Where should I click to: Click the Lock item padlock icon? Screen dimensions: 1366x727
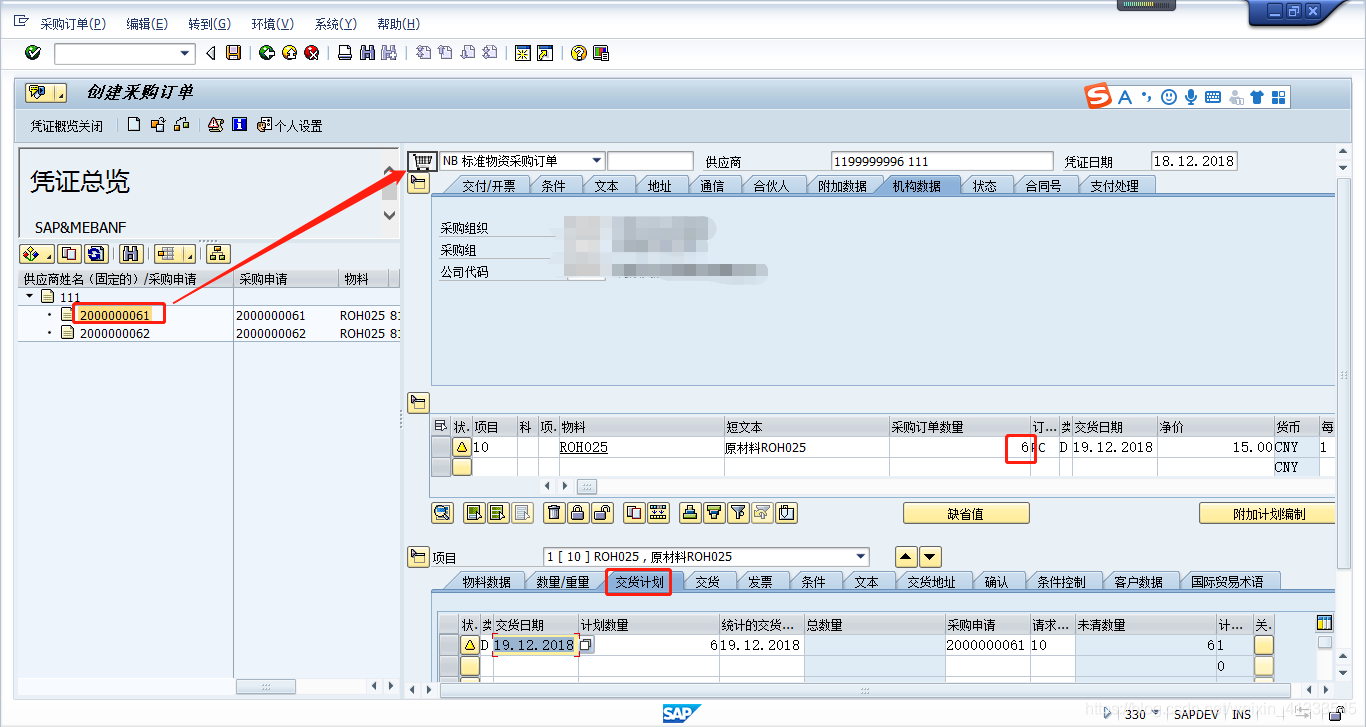578,513
